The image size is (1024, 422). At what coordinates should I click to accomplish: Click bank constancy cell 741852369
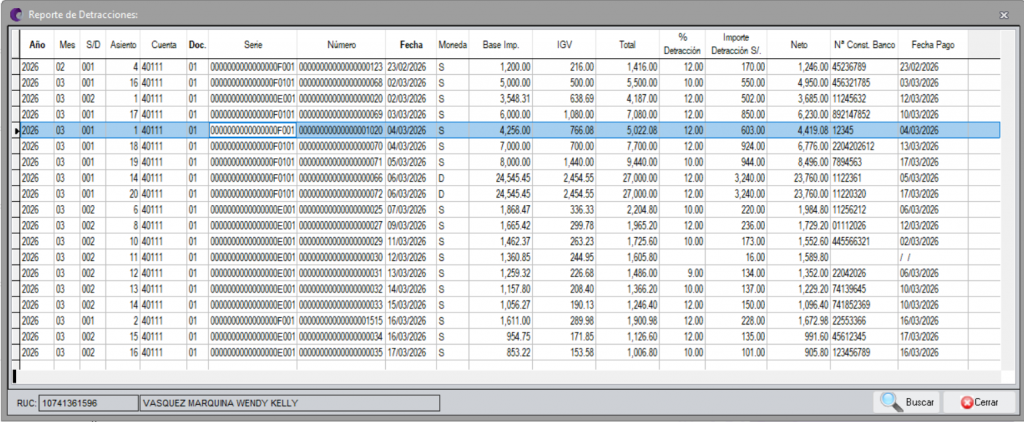point(865,305)
